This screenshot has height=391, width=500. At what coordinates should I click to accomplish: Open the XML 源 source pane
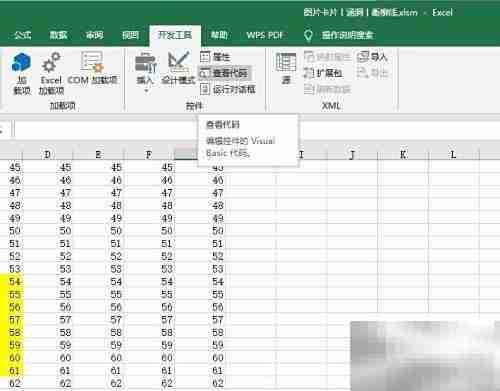coord(286,68)
